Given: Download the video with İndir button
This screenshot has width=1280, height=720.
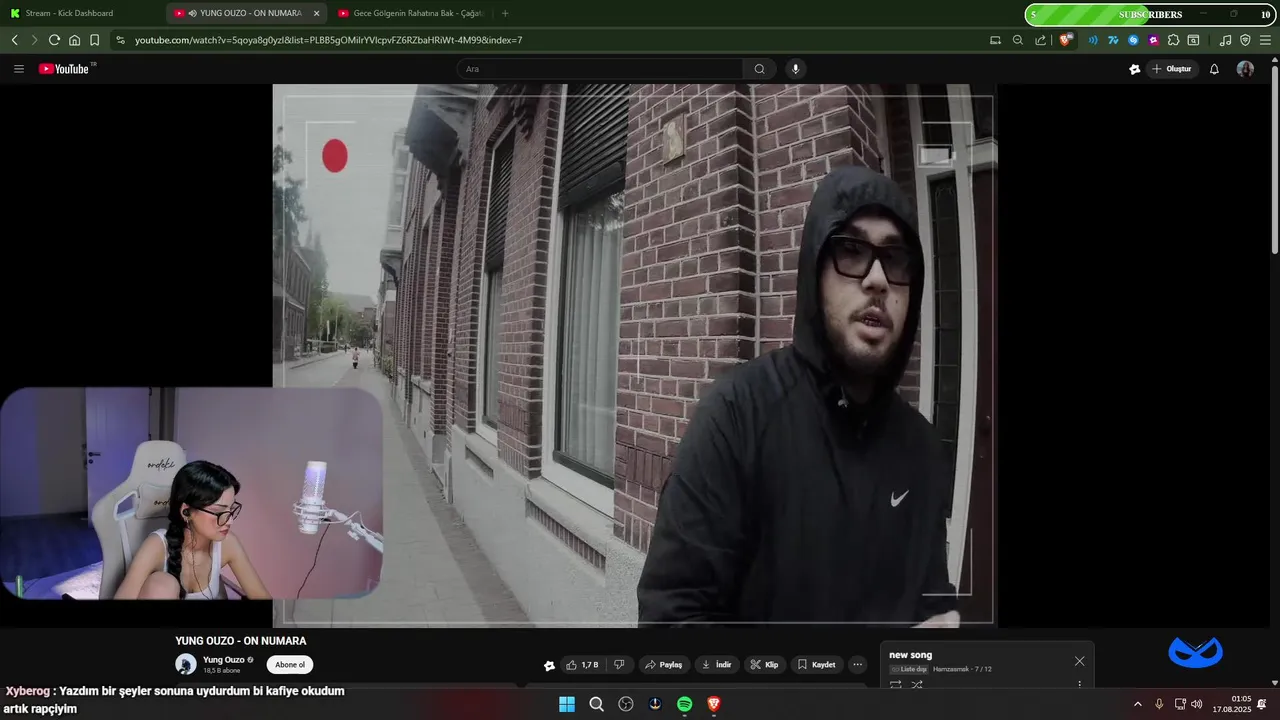Looking at the screenshot, I should pyautogui.click(x=716, y=665).
